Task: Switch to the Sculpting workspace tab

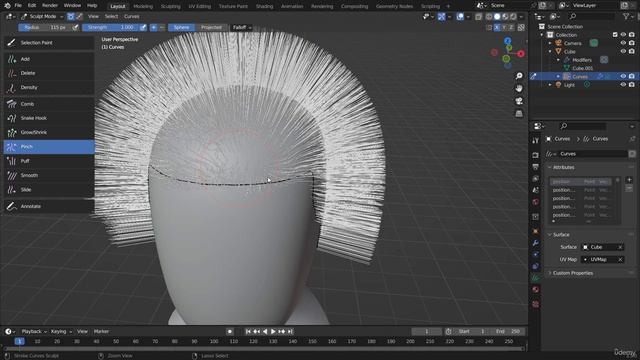Action: 171,6
